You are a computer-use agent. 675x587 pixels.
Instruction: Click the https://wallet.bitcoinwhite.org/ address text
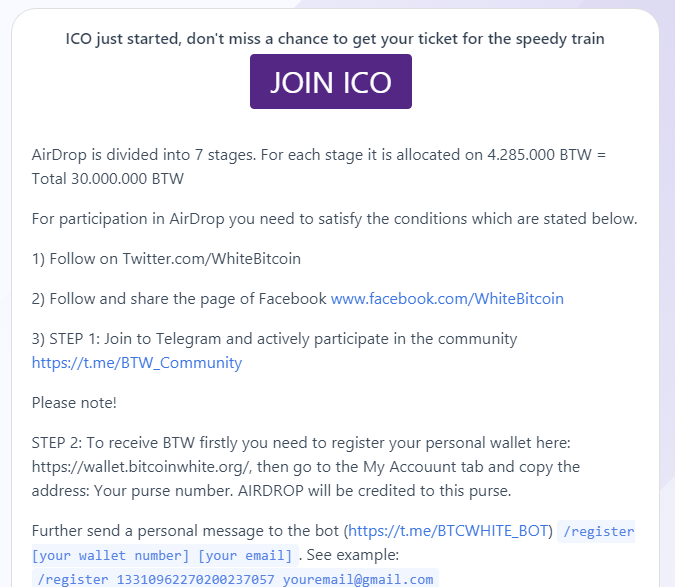(141, 467)
